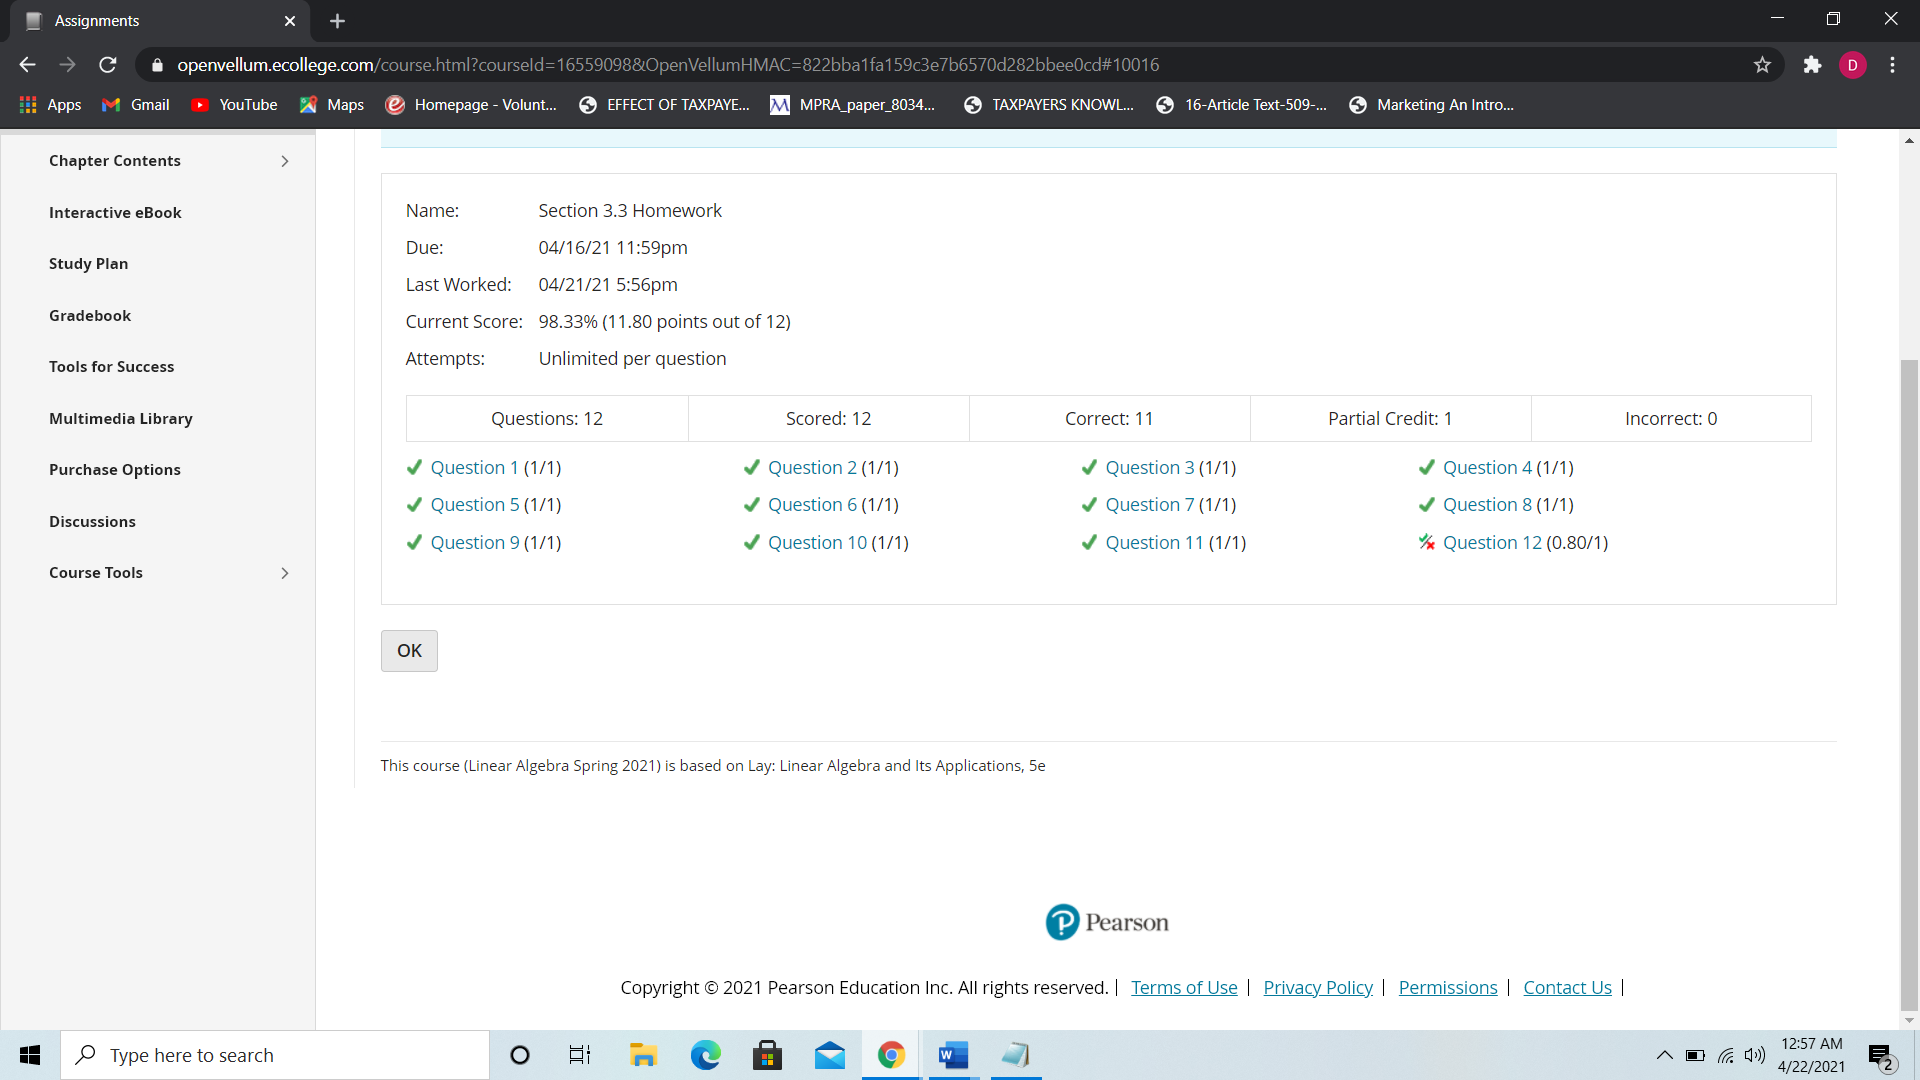
Task: Launch Microsoft Word from taskbar
Action: [953, 1055]
